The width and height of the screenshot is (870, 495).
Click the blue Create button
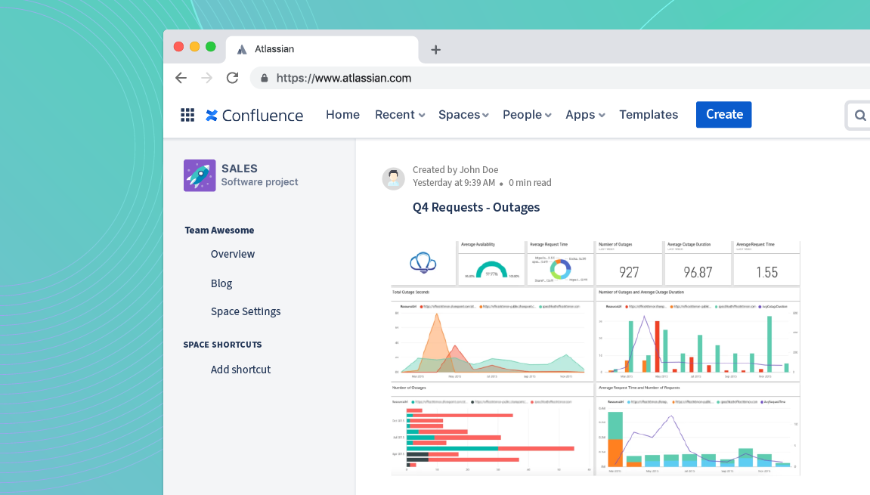[x=724, y=114]
